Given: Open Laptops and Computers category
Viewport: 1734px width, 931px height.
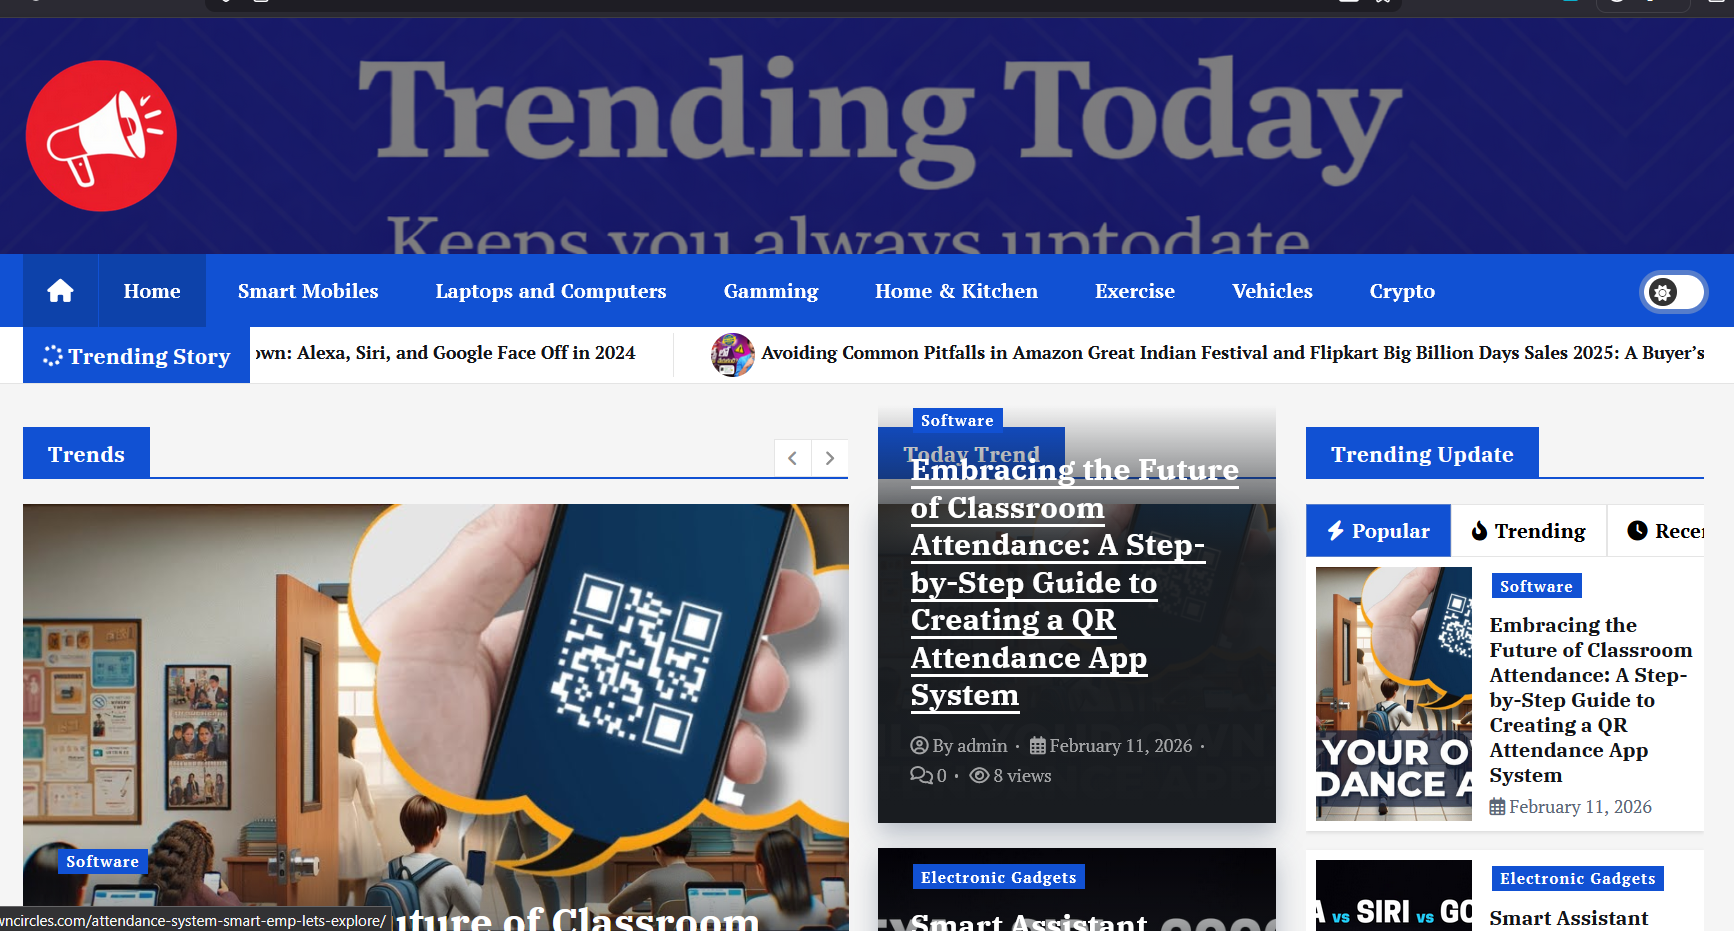Looking at the screenshot, I should pos(551,291).
